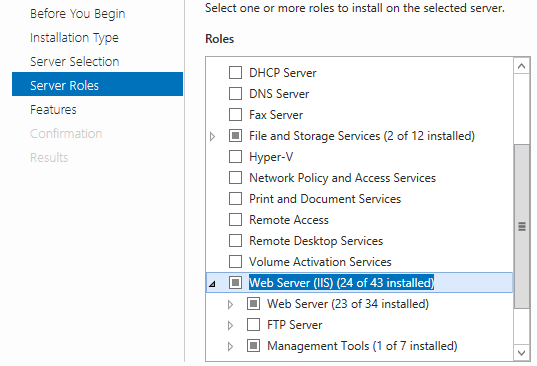Expand the Management Tools node

tap(230, 346)
